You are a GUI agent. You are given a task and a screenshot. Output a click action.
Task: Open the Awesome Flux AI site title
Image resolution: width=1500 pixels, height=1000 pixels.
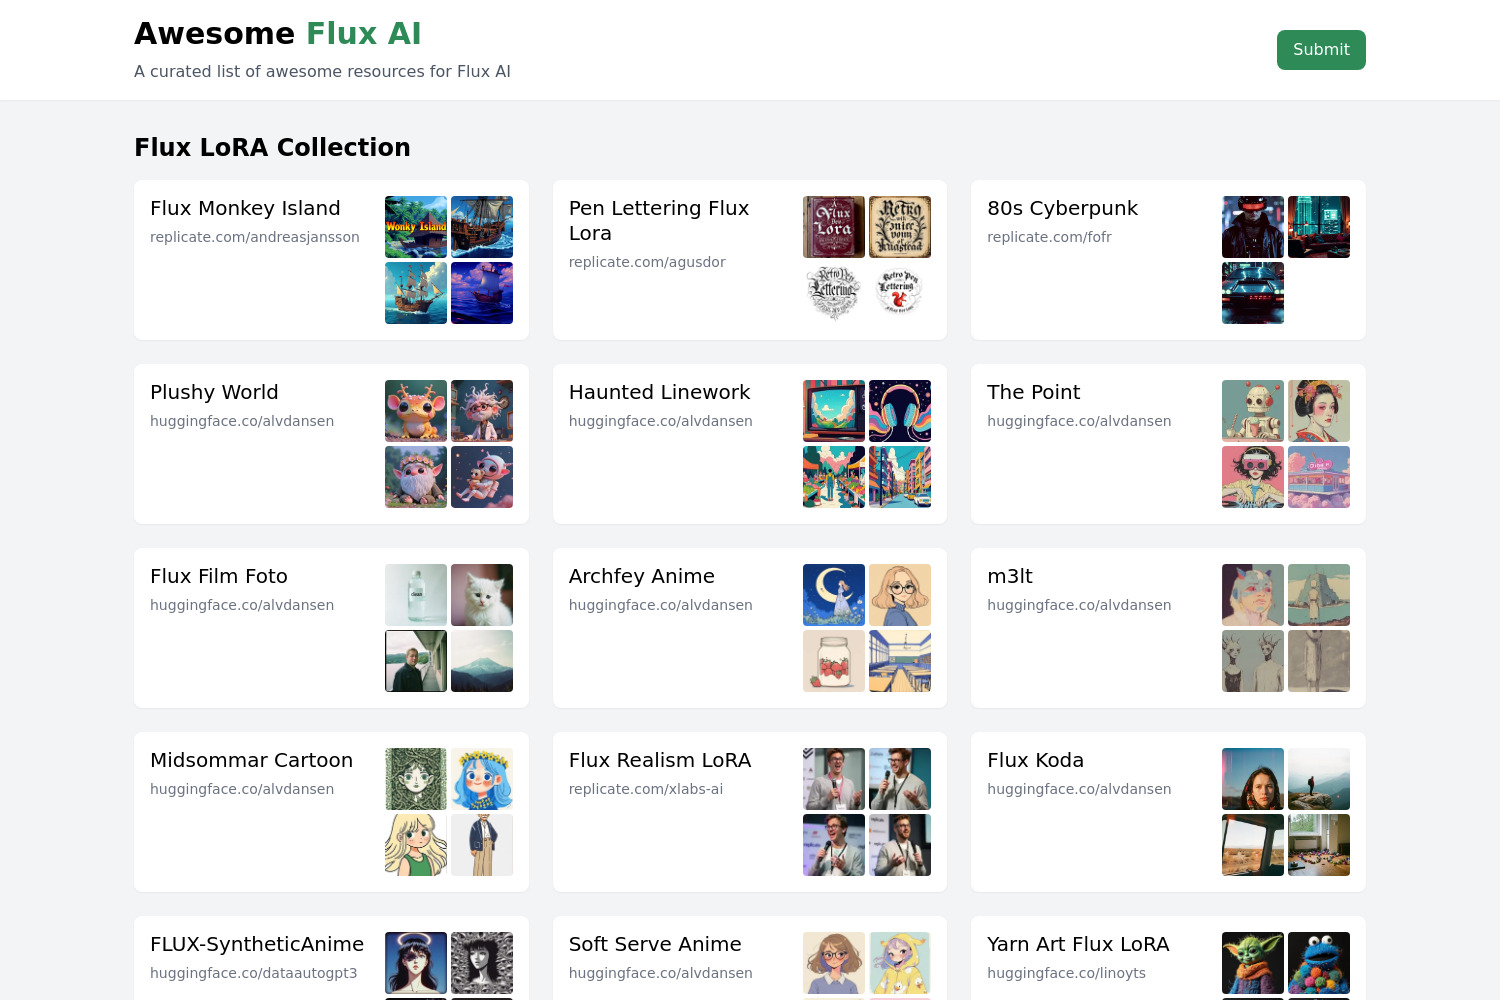tap(278, 34)
